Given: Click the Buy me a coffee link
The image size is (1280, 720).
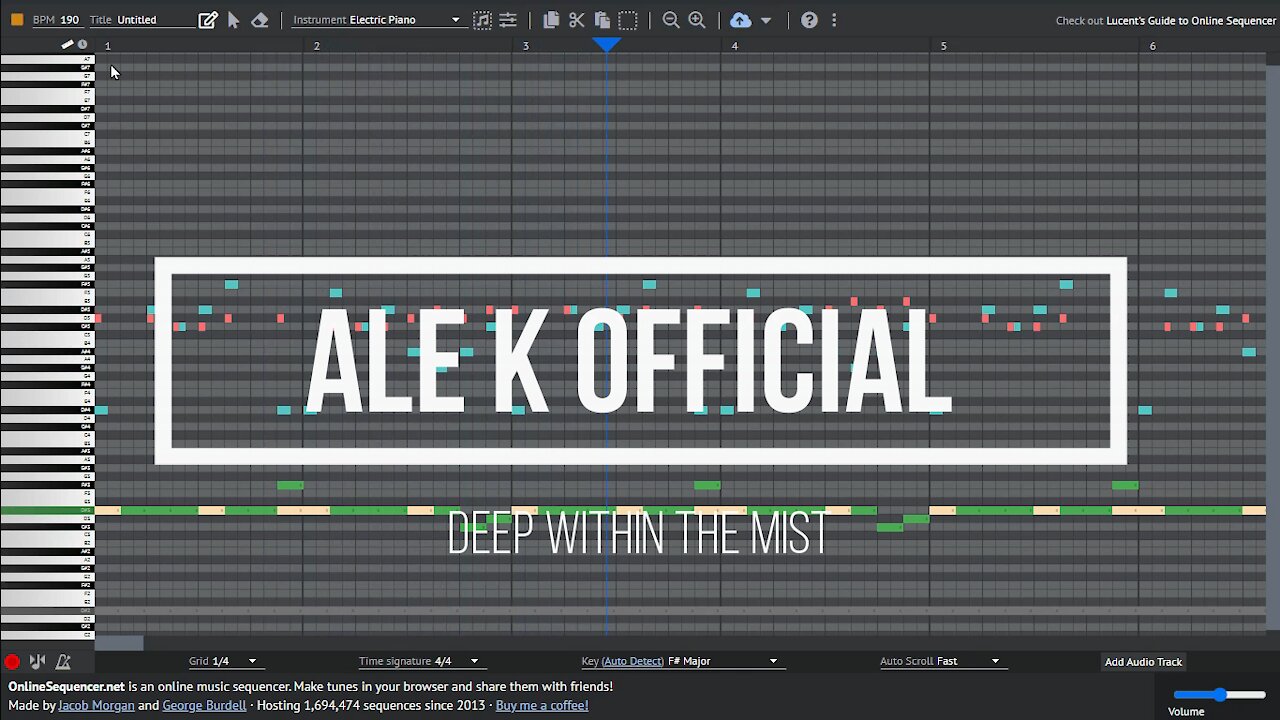Looking at the screenshot, I should 542,705.
